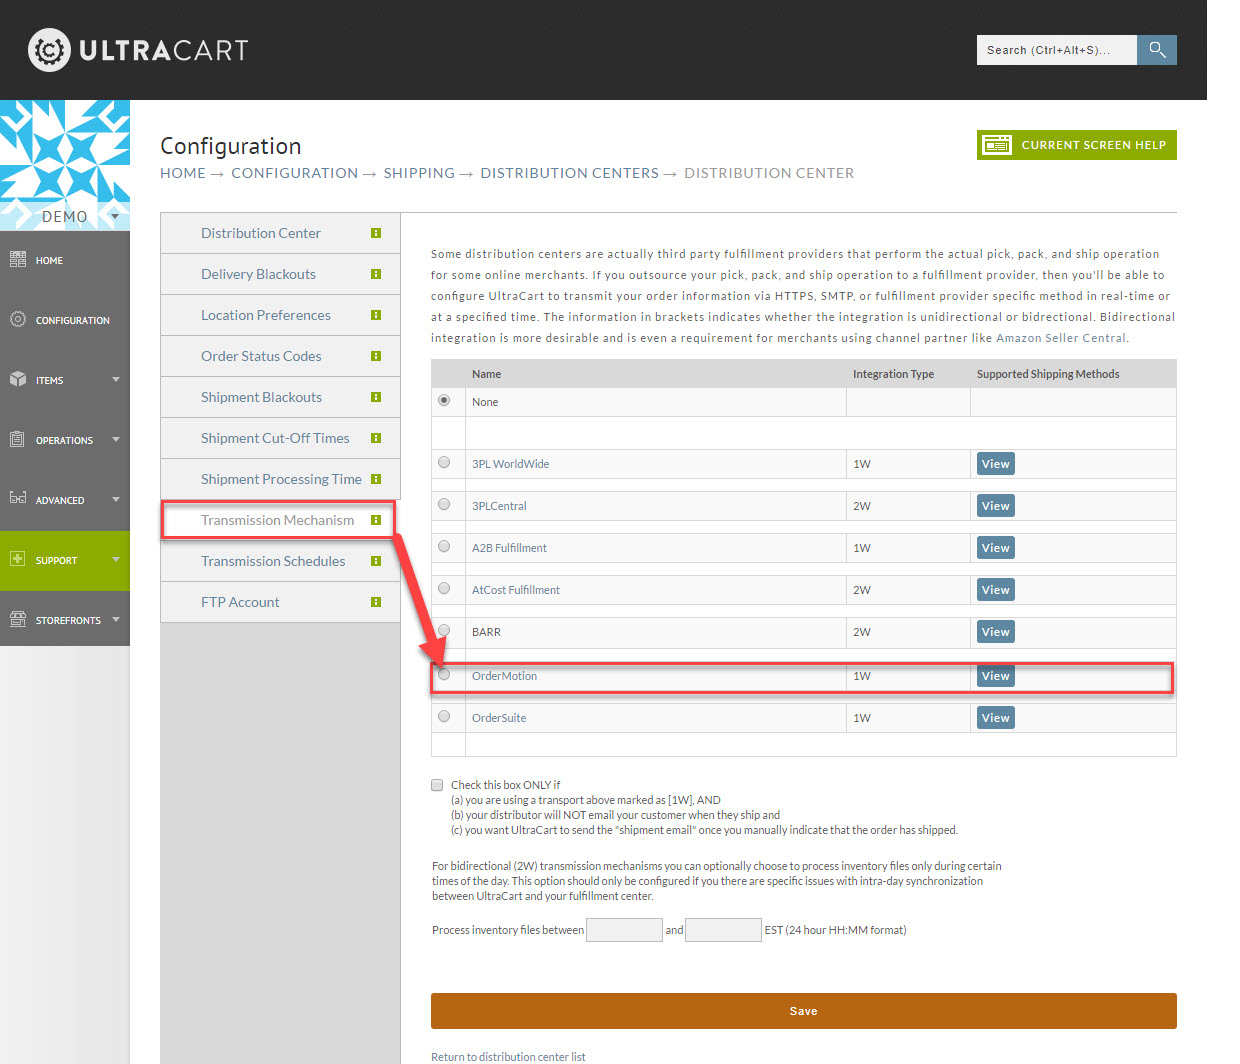Click the Storefronts shop icon in sidebar
Viewport: 1240px width, 1064px height.
(18, 619)
